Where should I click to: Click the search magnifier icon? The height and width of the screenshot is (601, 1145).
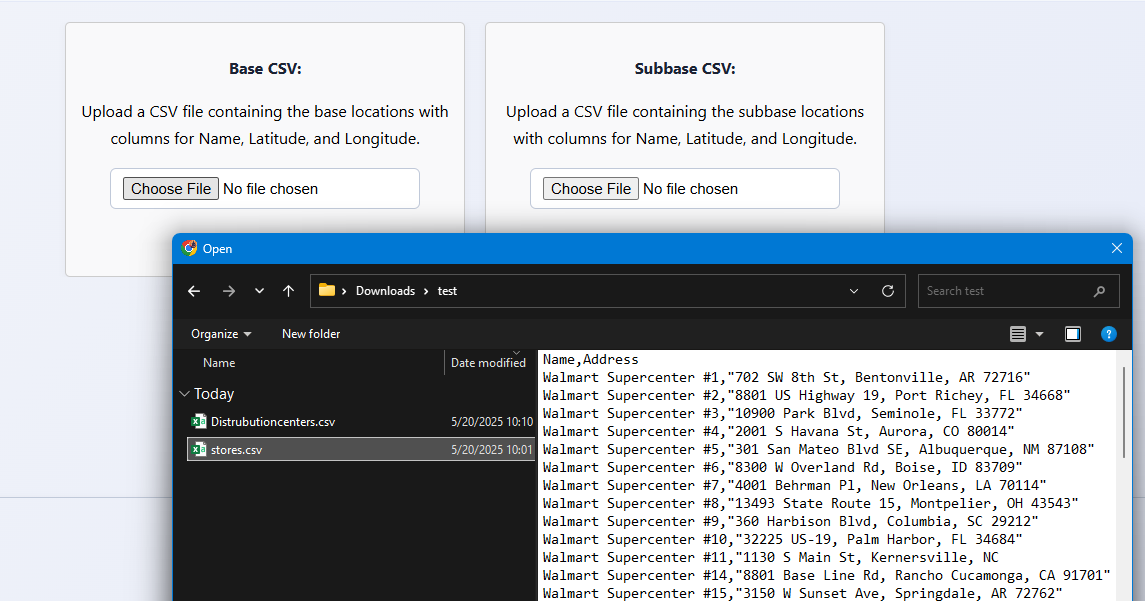point(1100,291)
